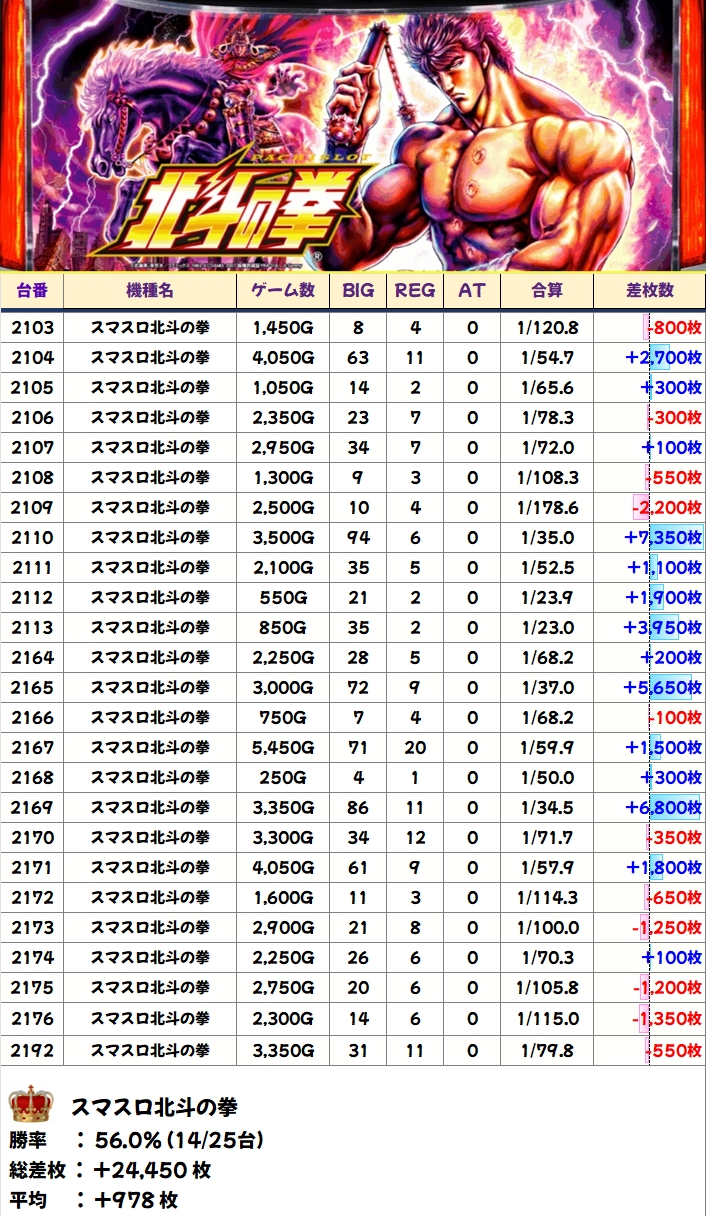Click BIG count 94 in row 2110
Image resolution: width=706 pixels, height=1216 pixels.
[x=357, y=537]
